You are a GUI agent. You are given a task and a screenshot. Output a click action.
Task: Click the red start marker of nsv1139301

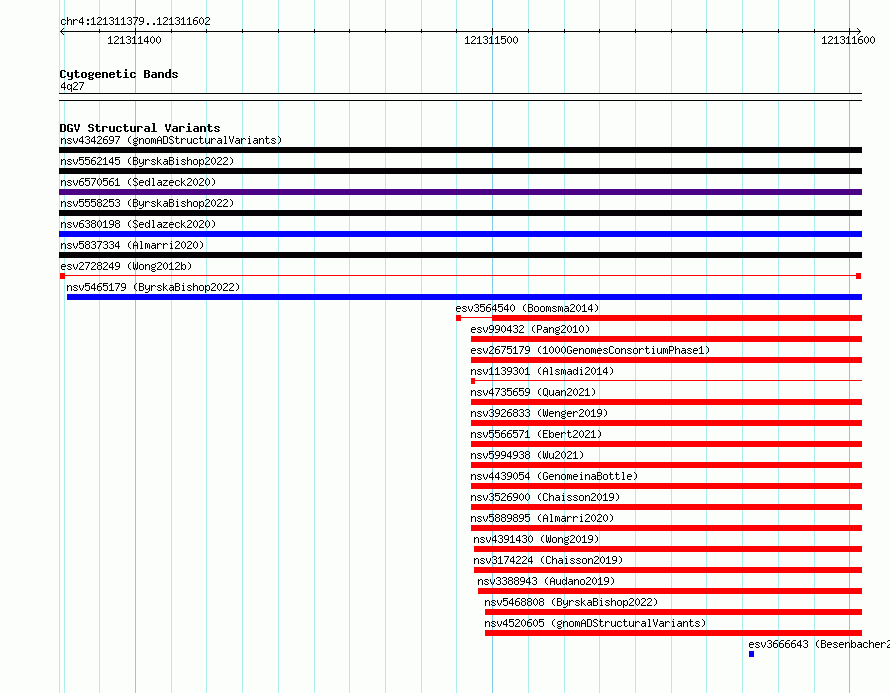point(473,381)
